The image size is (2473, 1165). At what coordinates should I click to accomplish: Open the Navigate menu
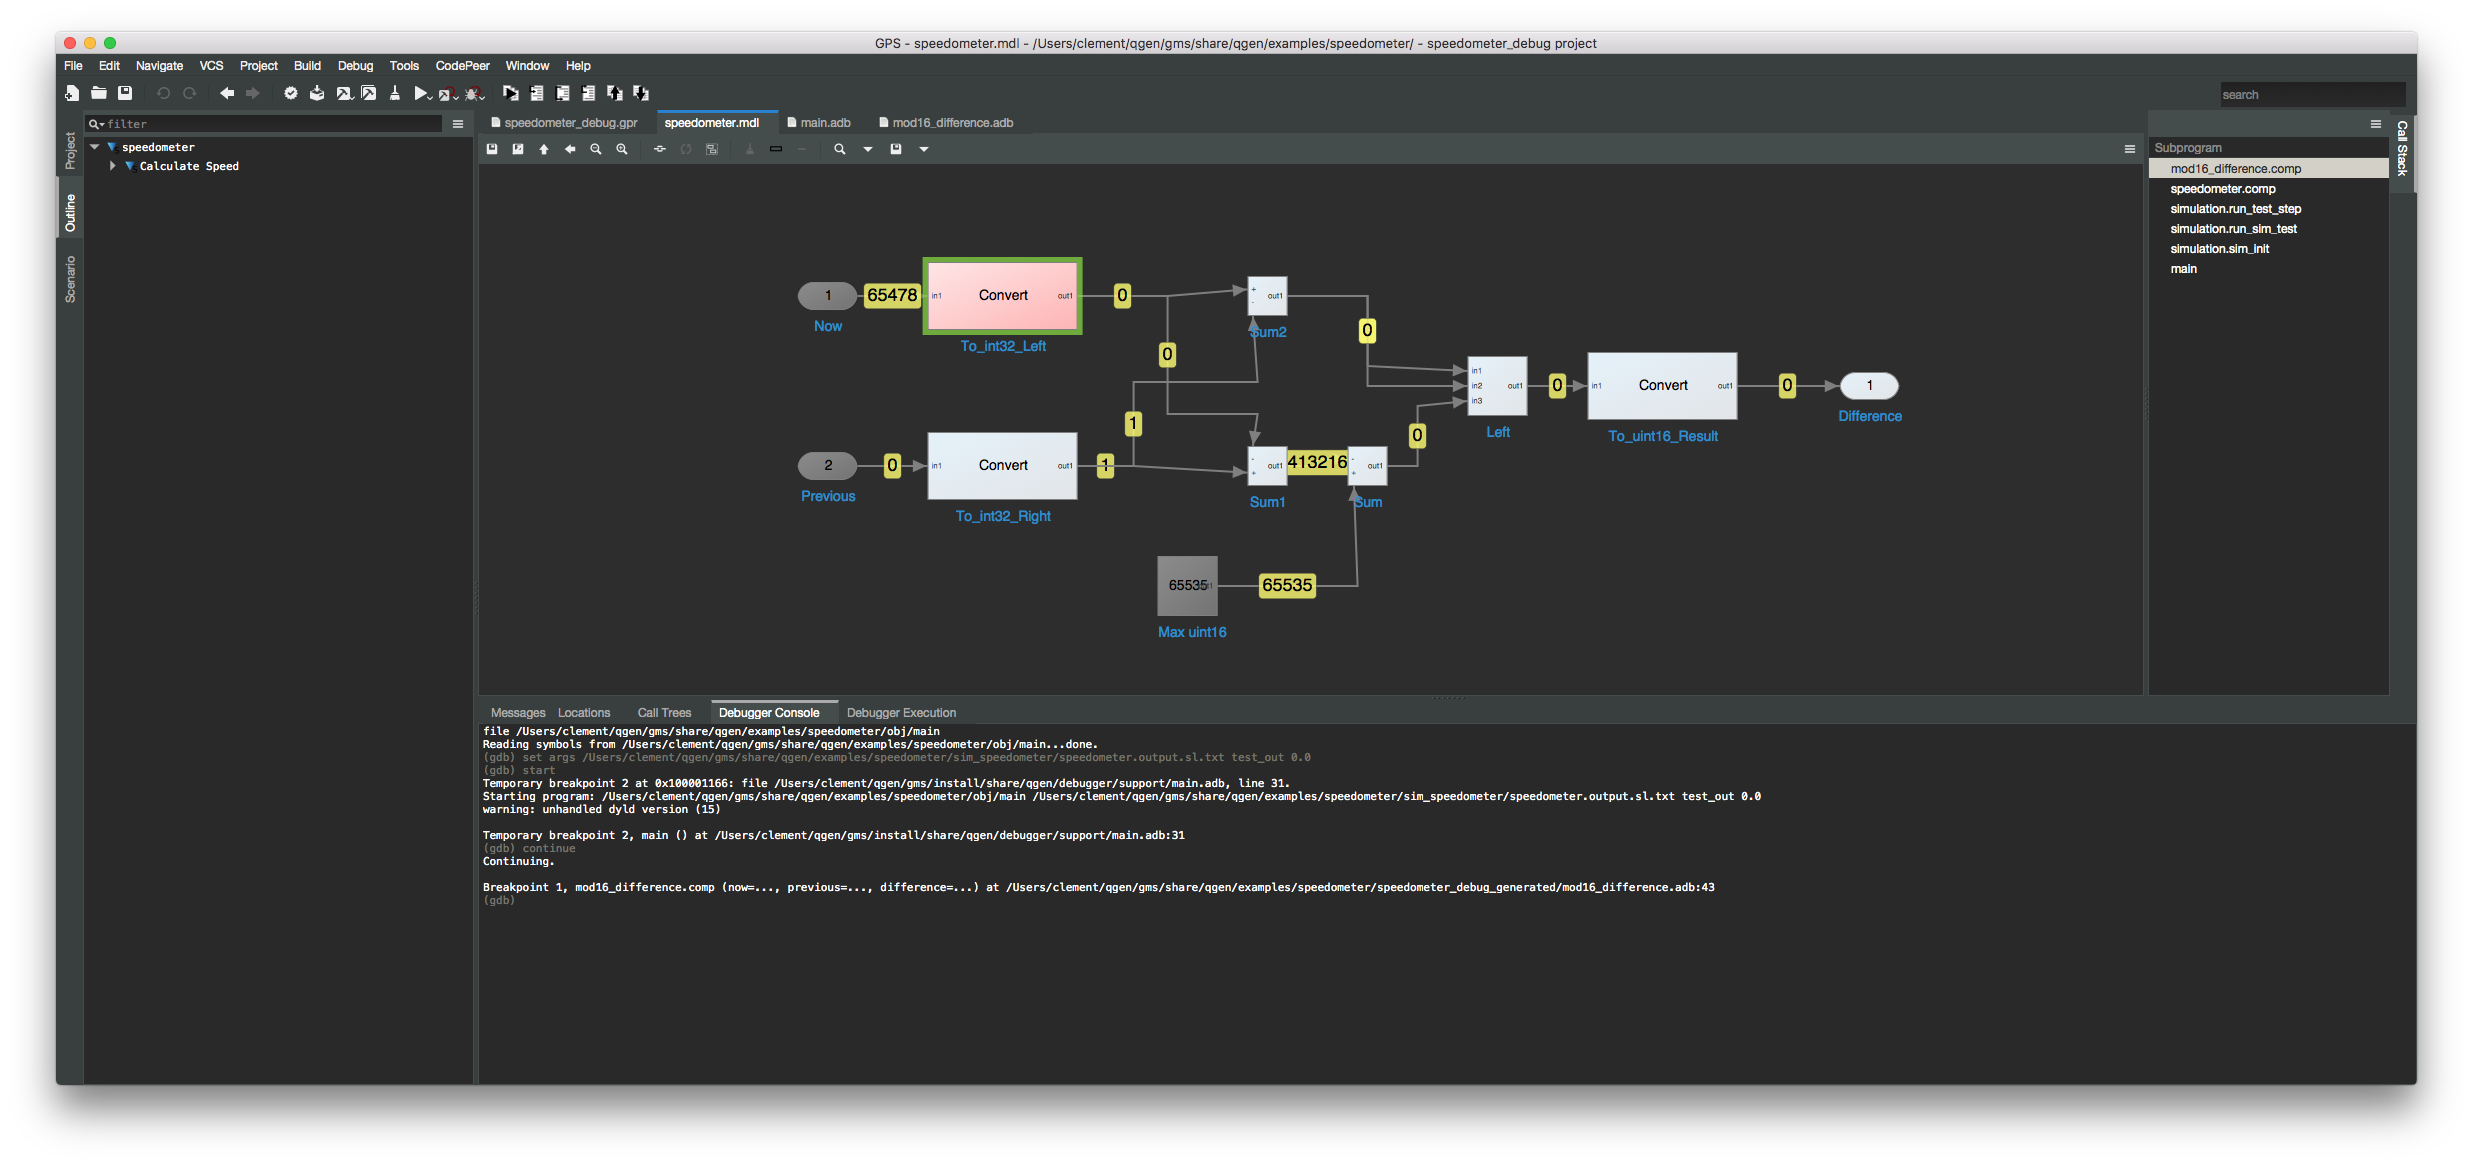pos(159,66)
